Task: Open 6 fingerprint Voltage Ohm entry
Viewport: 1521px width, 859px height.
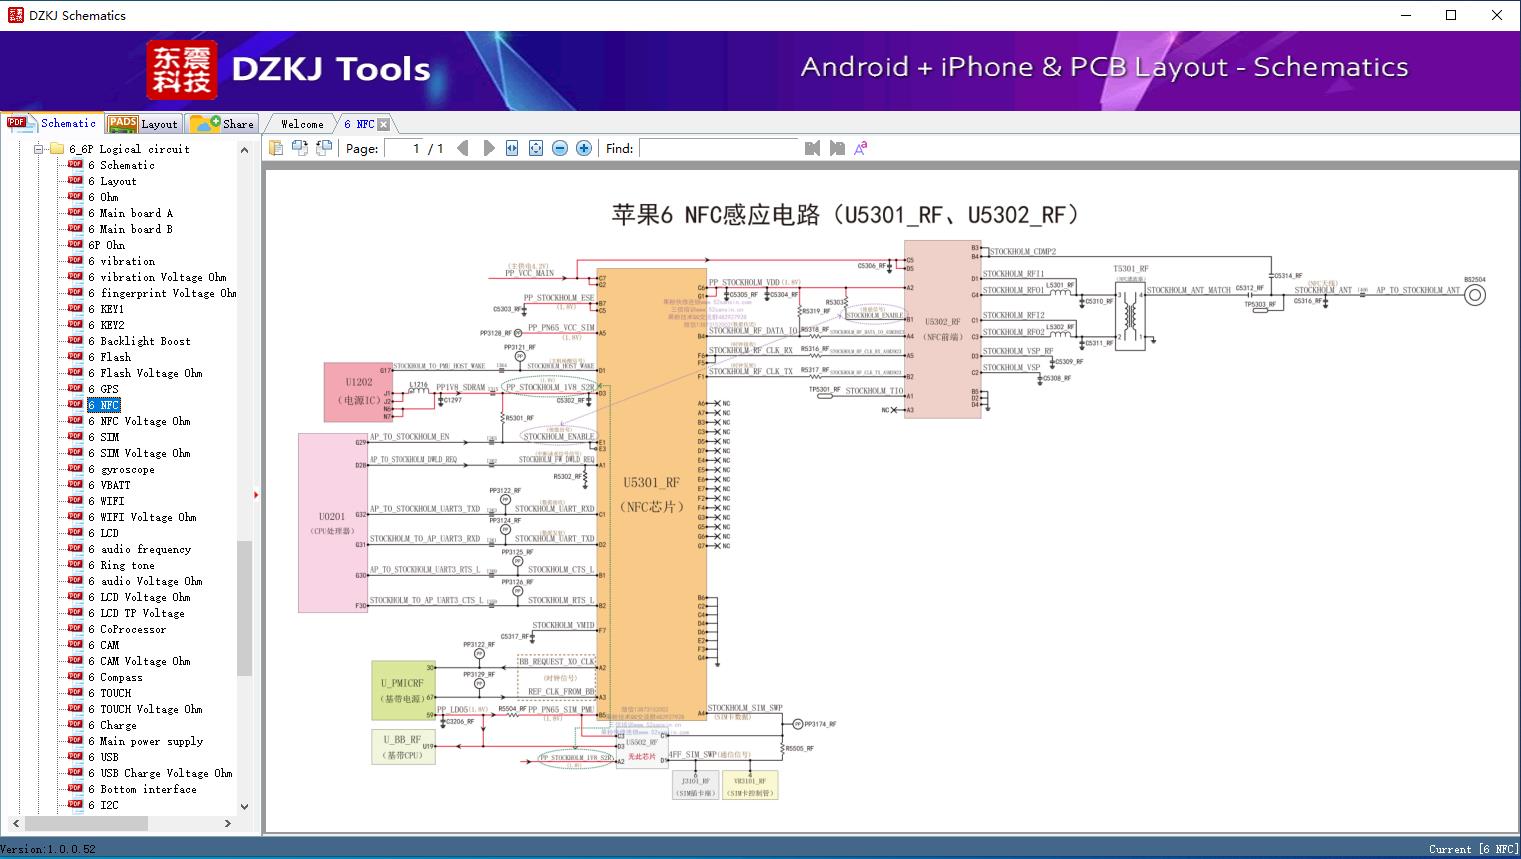Action: click(x=162, y=293)
